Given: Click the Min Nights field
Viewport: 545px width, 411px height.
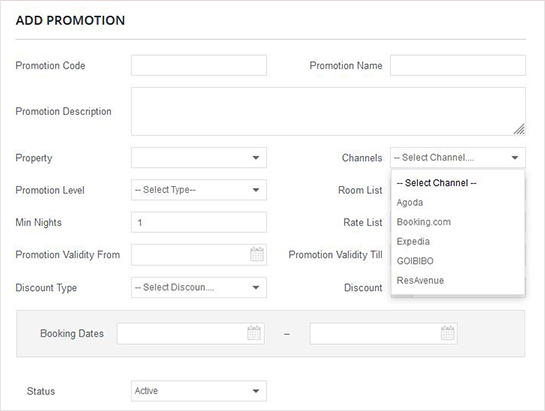Looking at the screenshot, I should [x=199, y=222].
